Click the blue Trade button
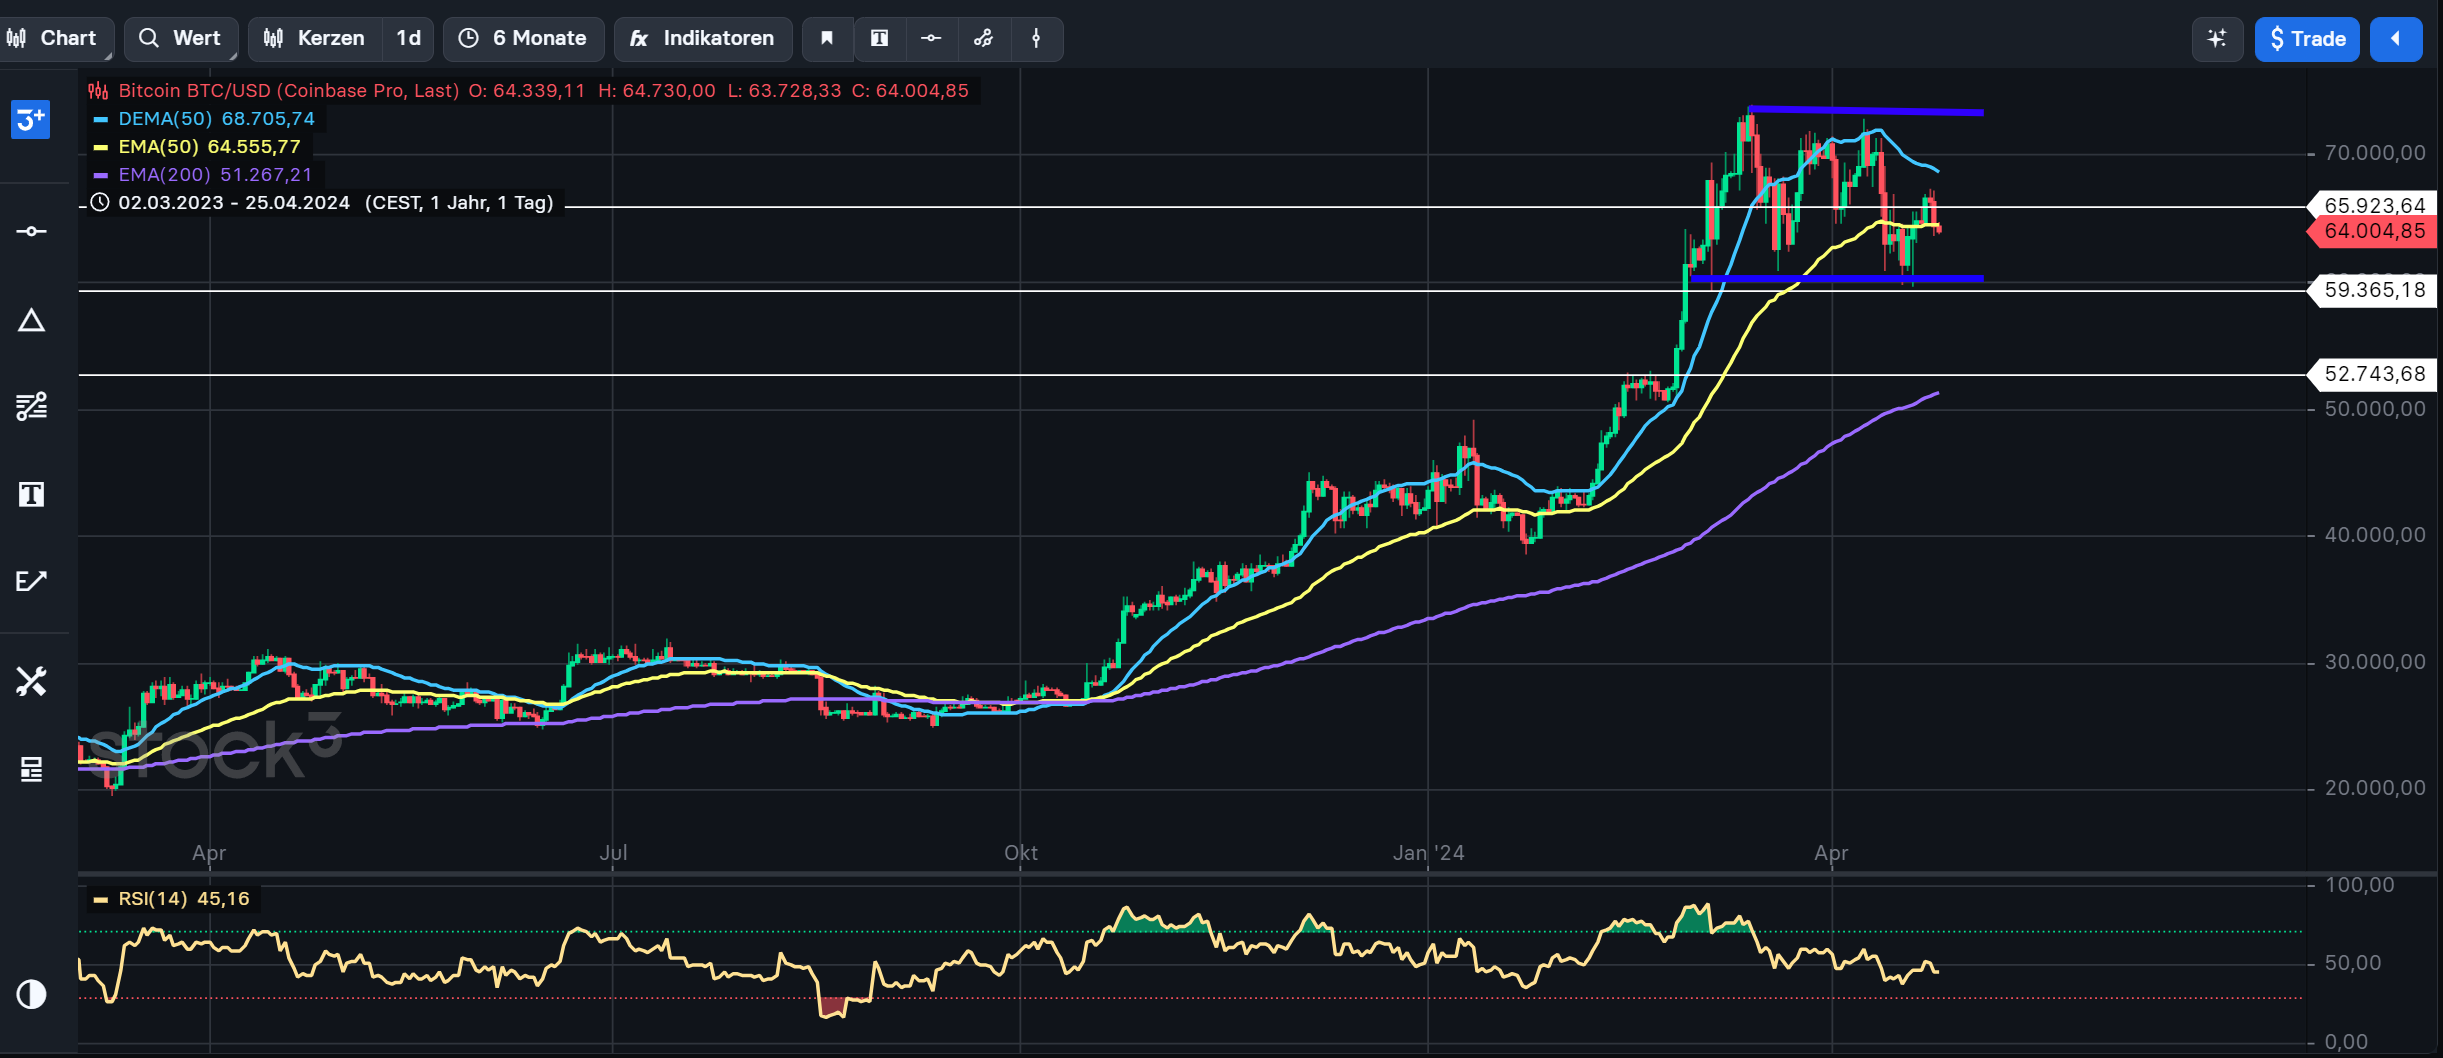This screenshot has height=1058, width=2443. click(x=2307, y=39)
